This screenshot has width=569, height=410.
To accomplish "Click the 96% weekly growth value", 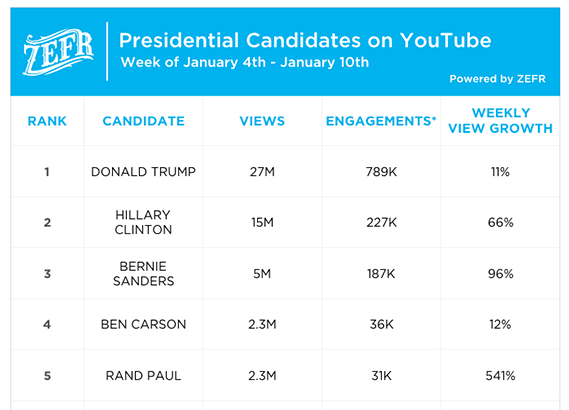I will point(500,274).
